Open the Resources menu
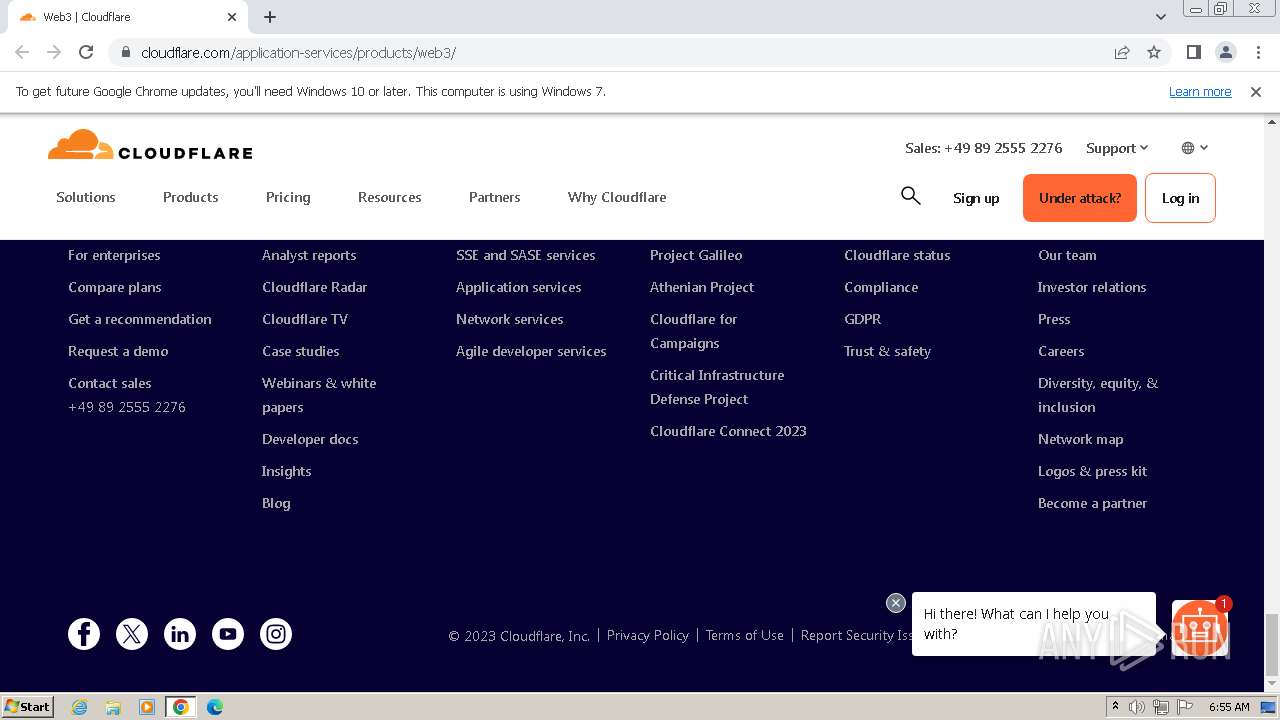Screen dimensions: 1280x720 tap(390, 197)
